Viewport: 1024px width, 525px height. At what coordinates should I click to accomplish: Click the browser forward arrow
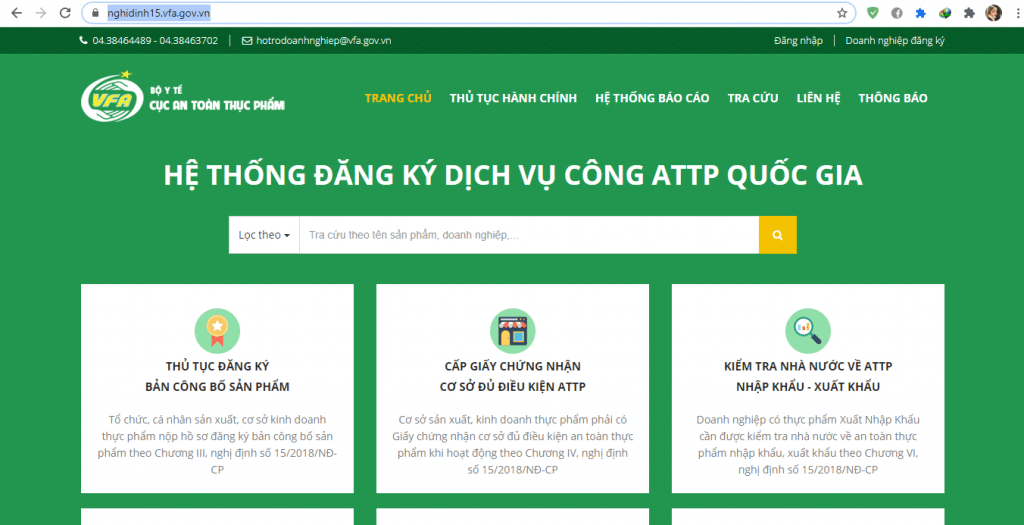40,13
